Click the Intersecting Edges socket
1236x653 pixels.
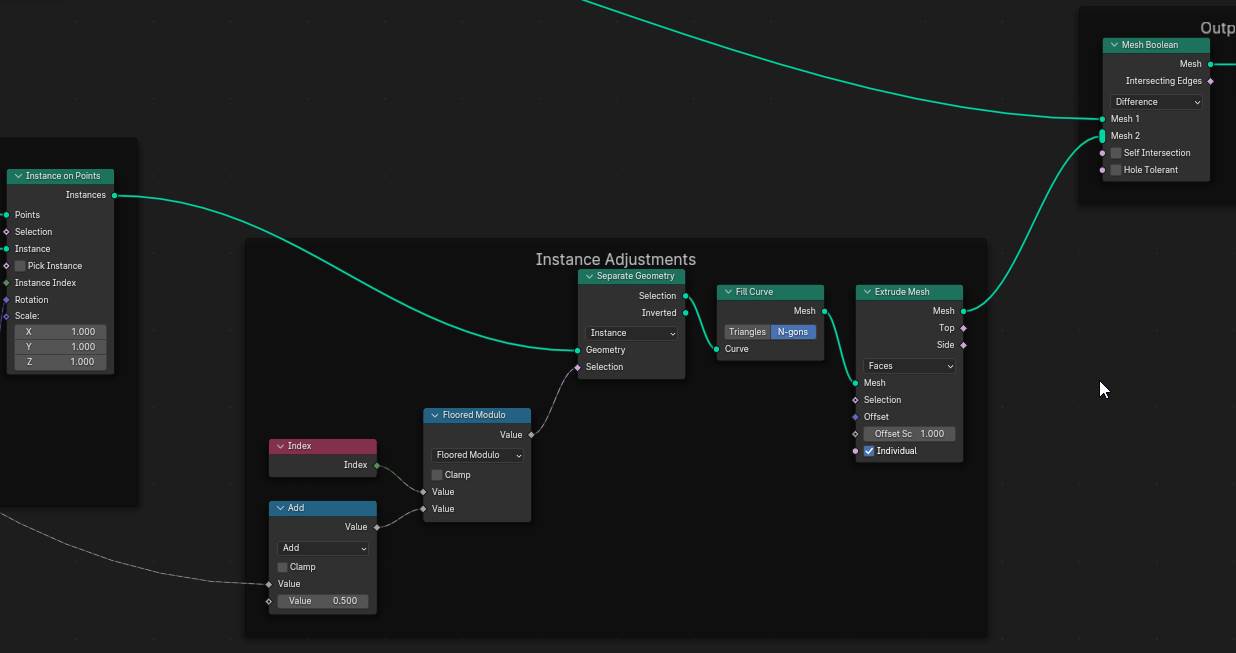coord(1210,81)
